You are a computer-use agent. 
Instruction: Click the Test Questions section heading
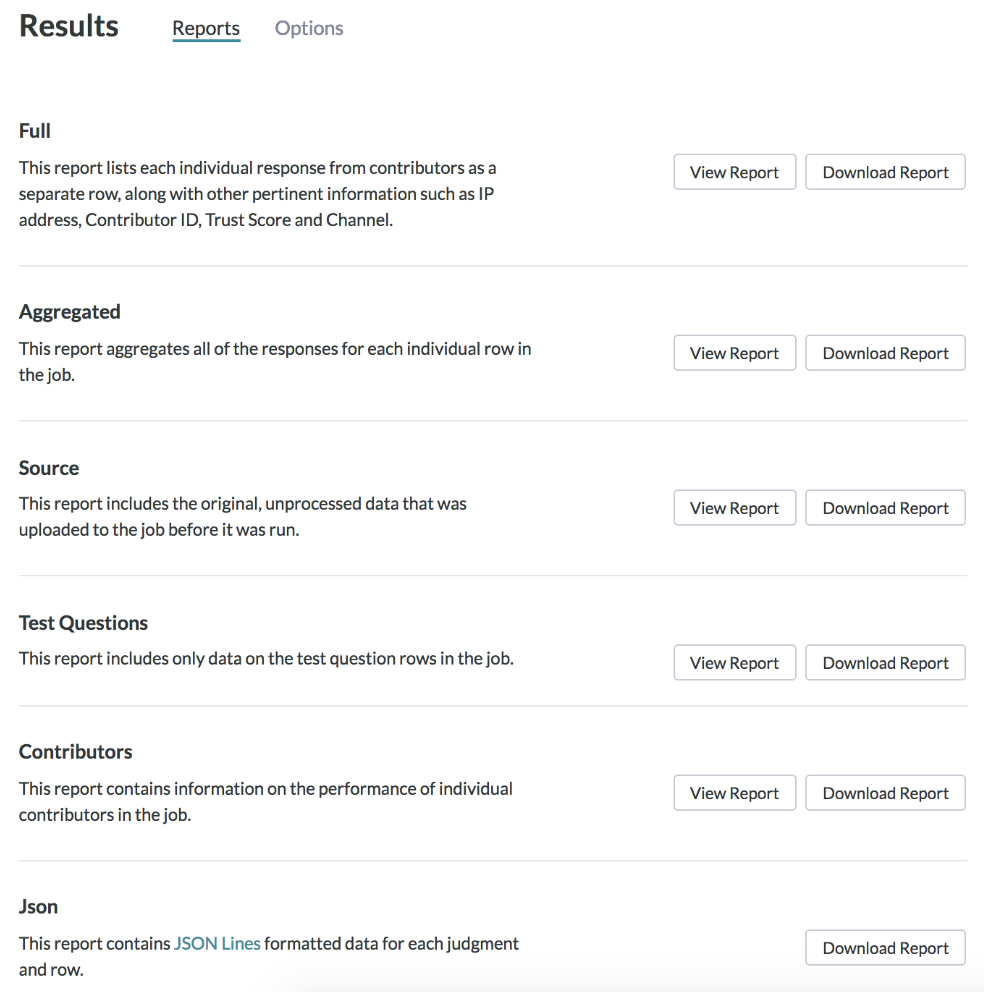(x=83, y=623)
